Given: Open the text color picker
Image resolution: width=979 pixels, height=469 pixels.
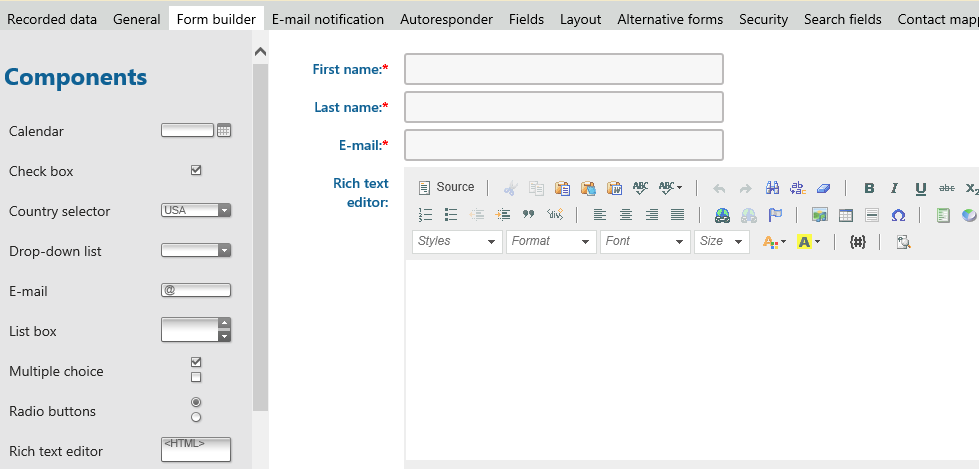Looking at the screenshot, I should [x=775, y=242].
